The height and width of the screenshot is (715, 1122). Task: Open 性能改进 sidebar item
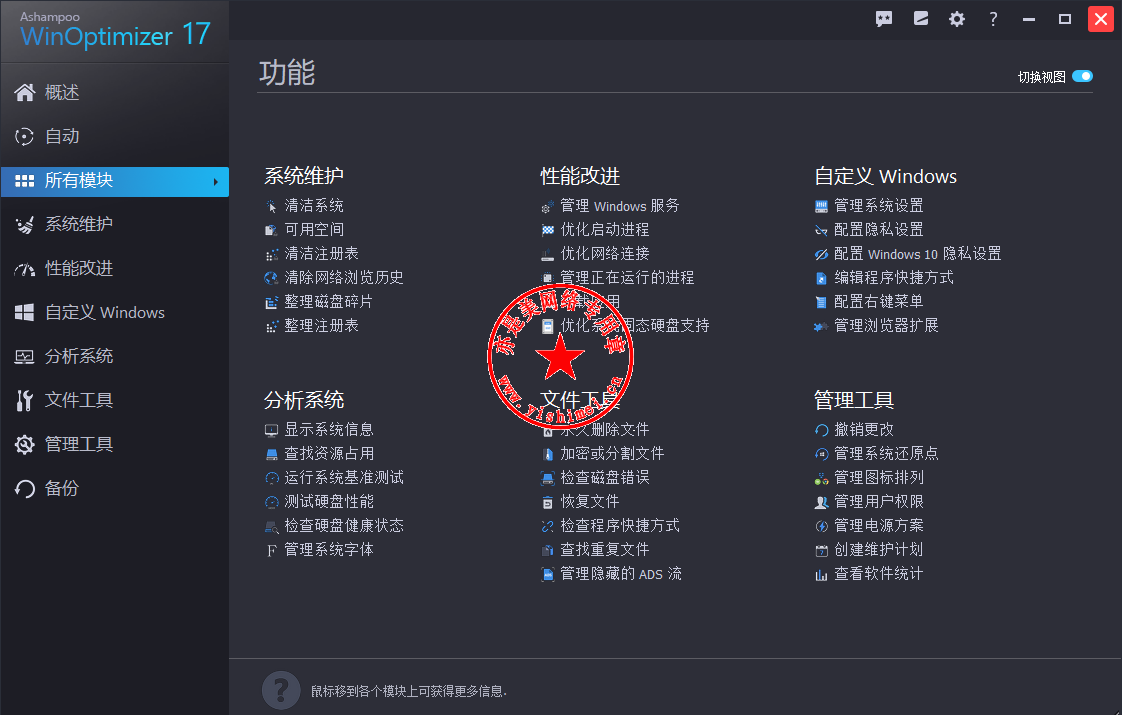click(x=114, y=268)
